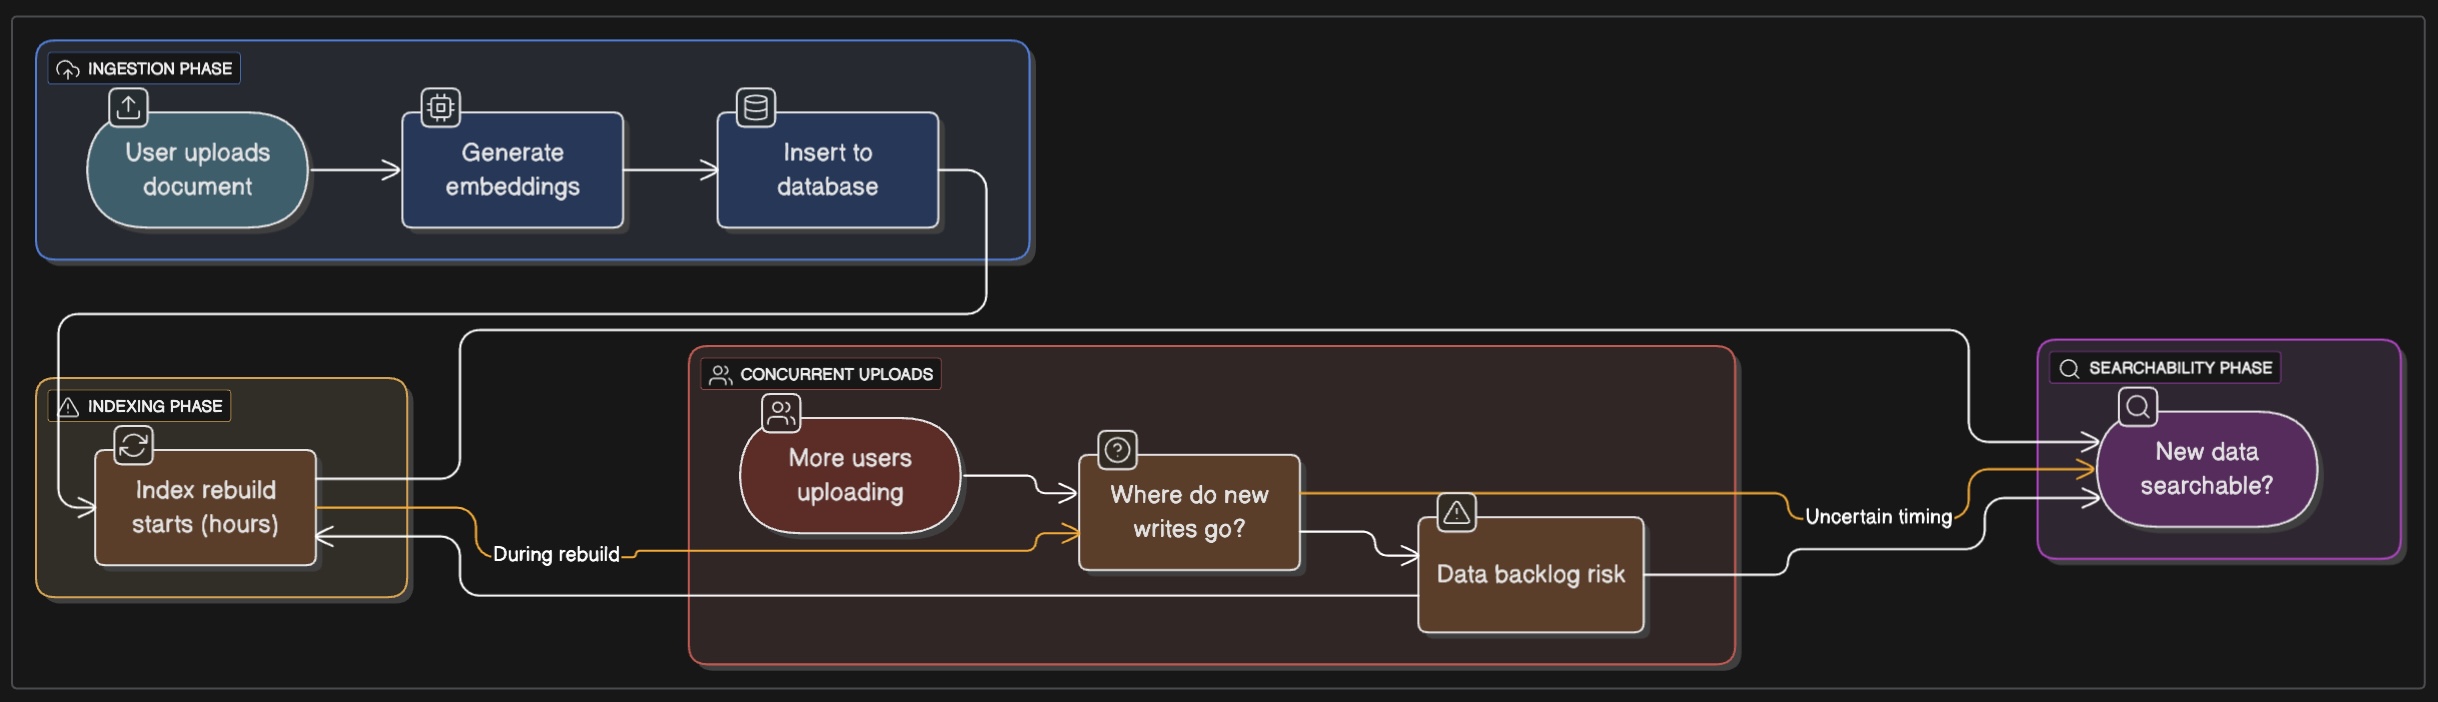The image size is (2438, 702).
Task: Click the users icon above More users uploading
Action: pyautogui.click(x=781, y=412)
